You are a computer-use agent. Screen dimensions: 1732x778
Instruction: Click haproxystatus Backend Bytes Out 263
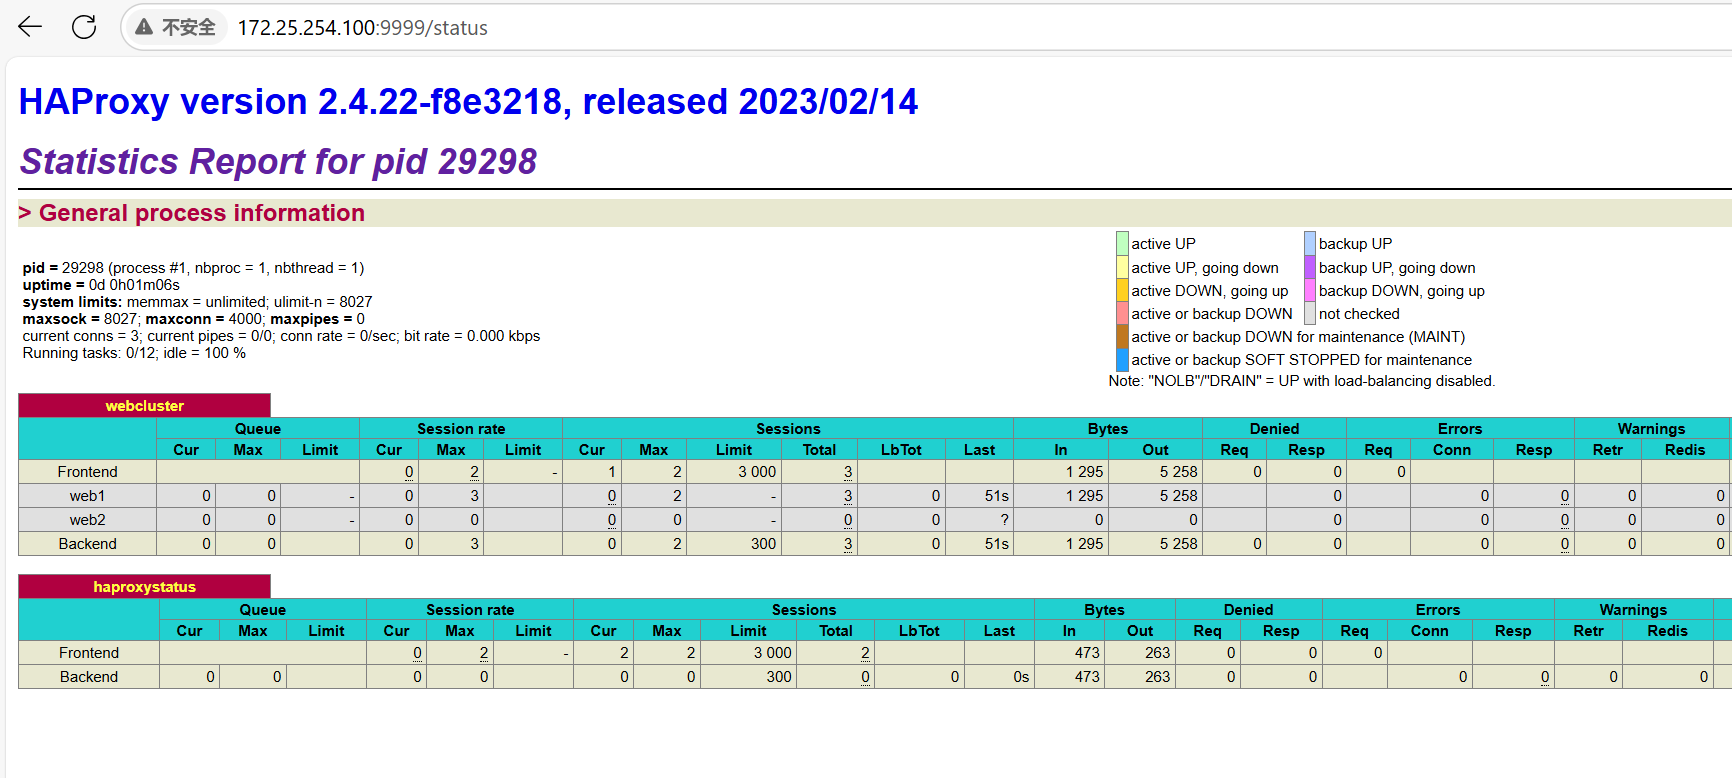click(1157, 676)
